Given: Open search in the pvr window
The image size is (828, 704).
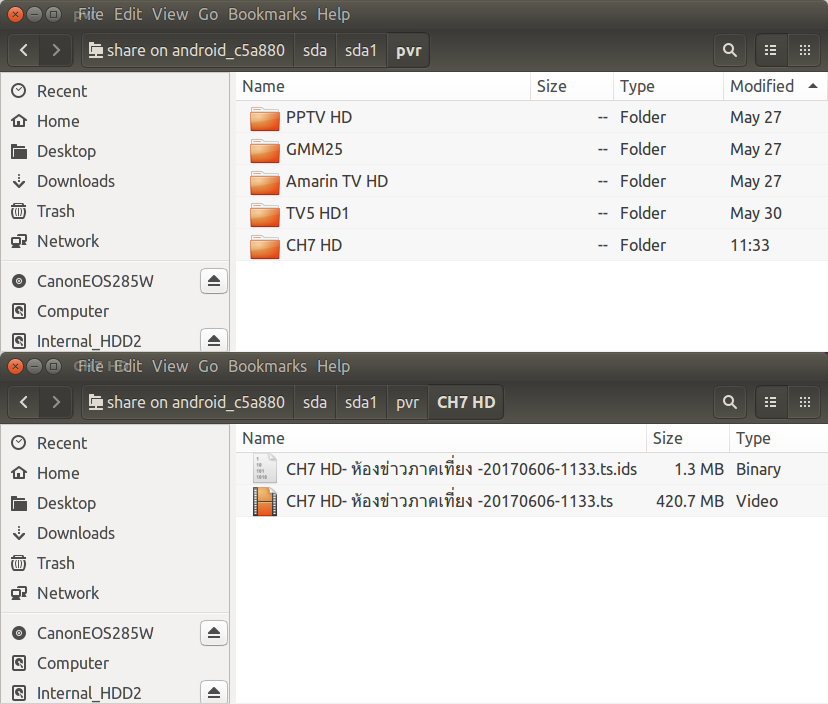Looking at the screenshot, I should click(x=730, y=50).
